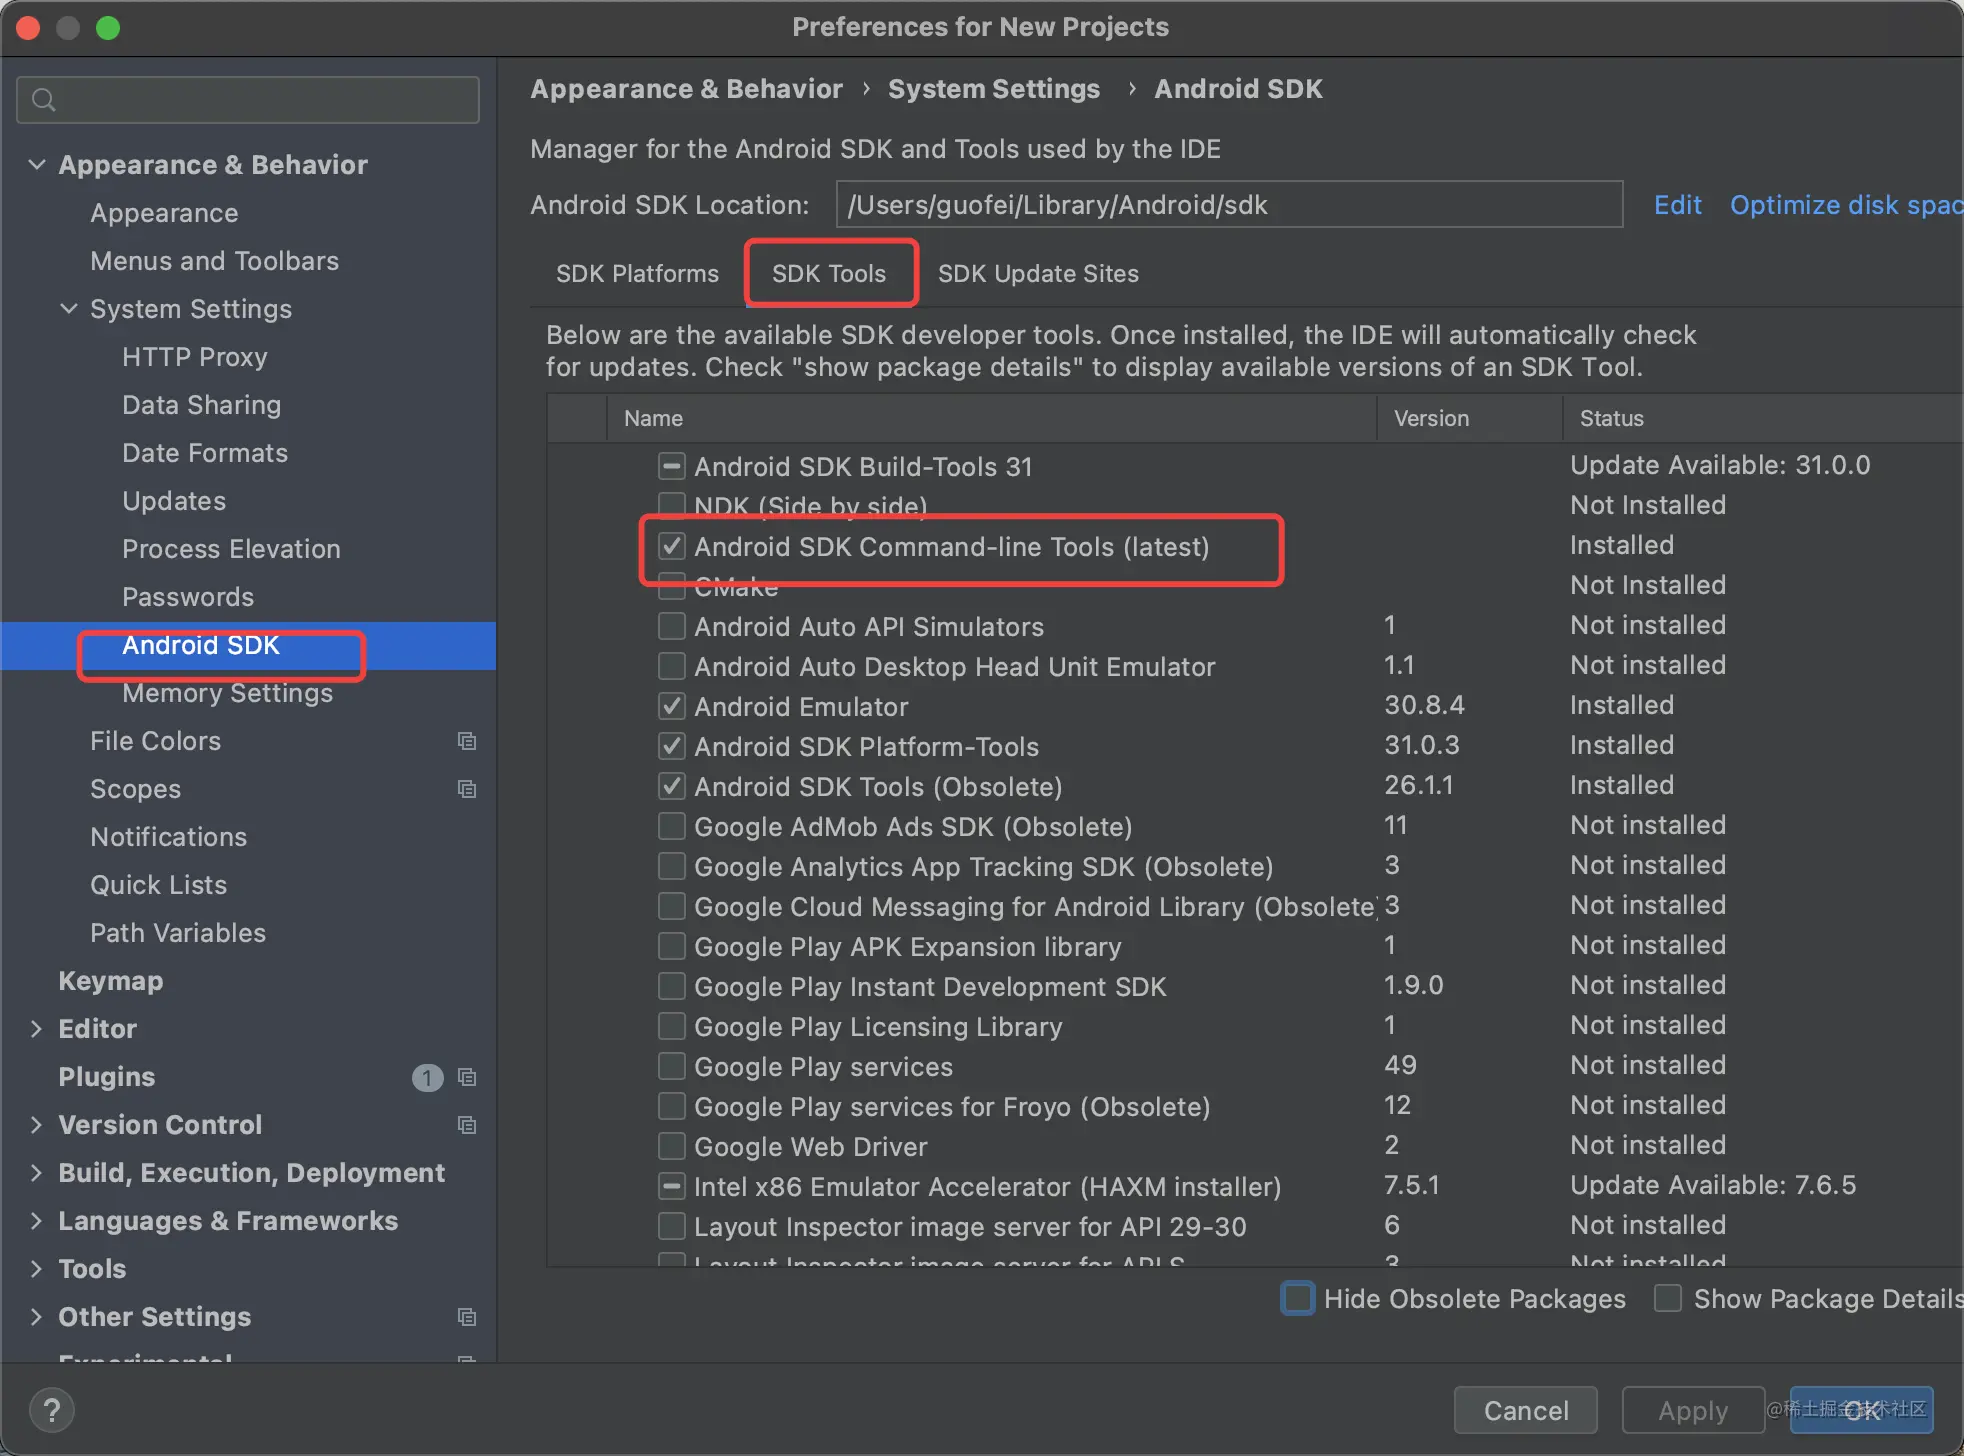
Task: Click project-level icon beside Other Settings
Action: click(x=466, y=1317)
